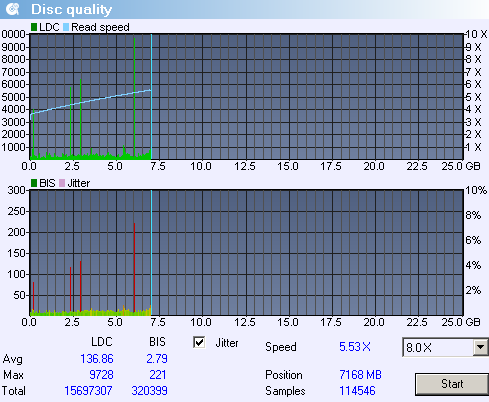Click the LDC average value 136.86

[97, 359]
